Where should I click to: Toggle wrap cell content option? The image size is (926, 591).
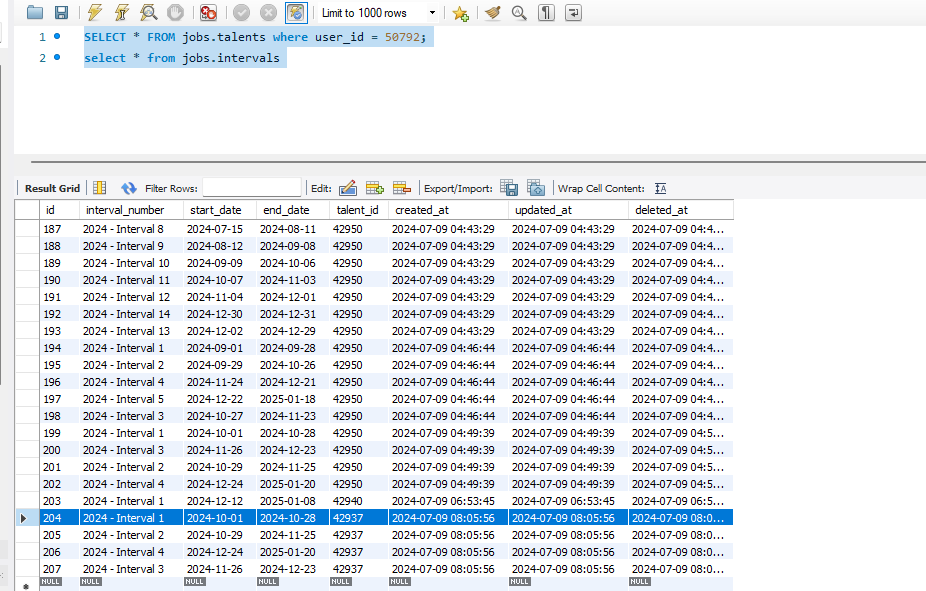660,188
